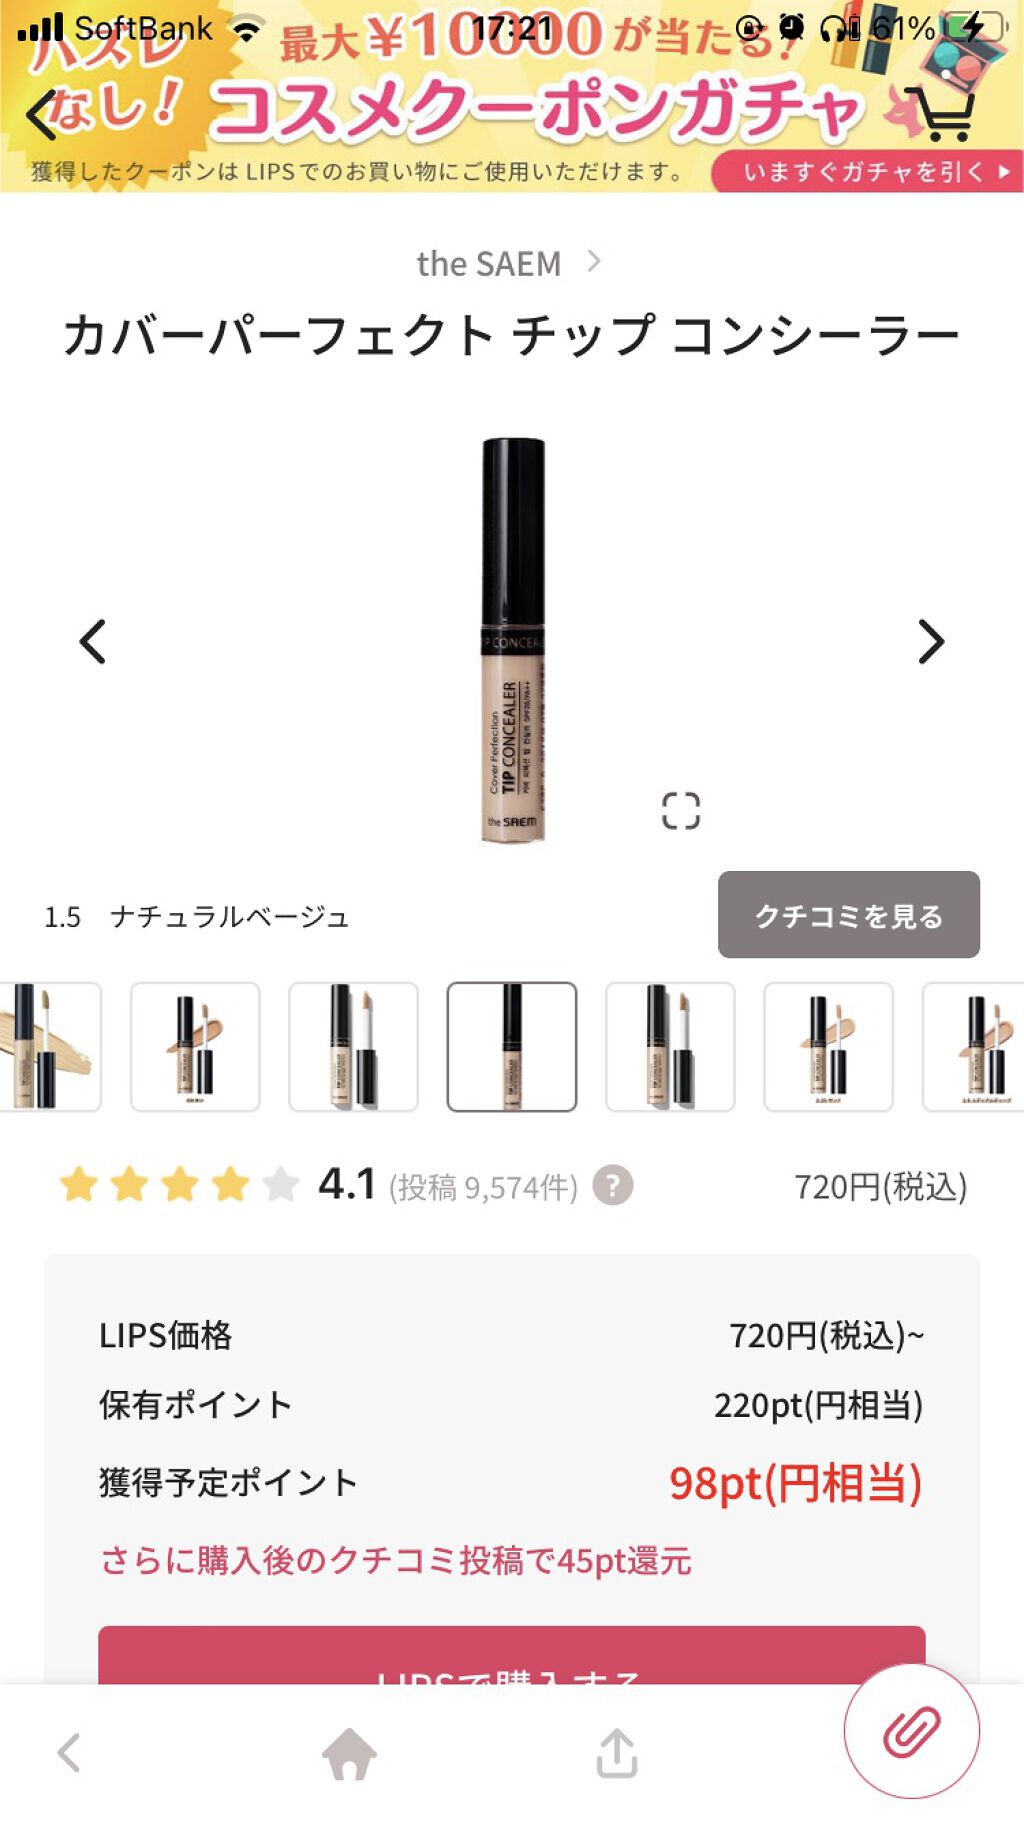
Task: Open rating help question mark icon
Action: pyautogui.click(x=613, y=1186)
